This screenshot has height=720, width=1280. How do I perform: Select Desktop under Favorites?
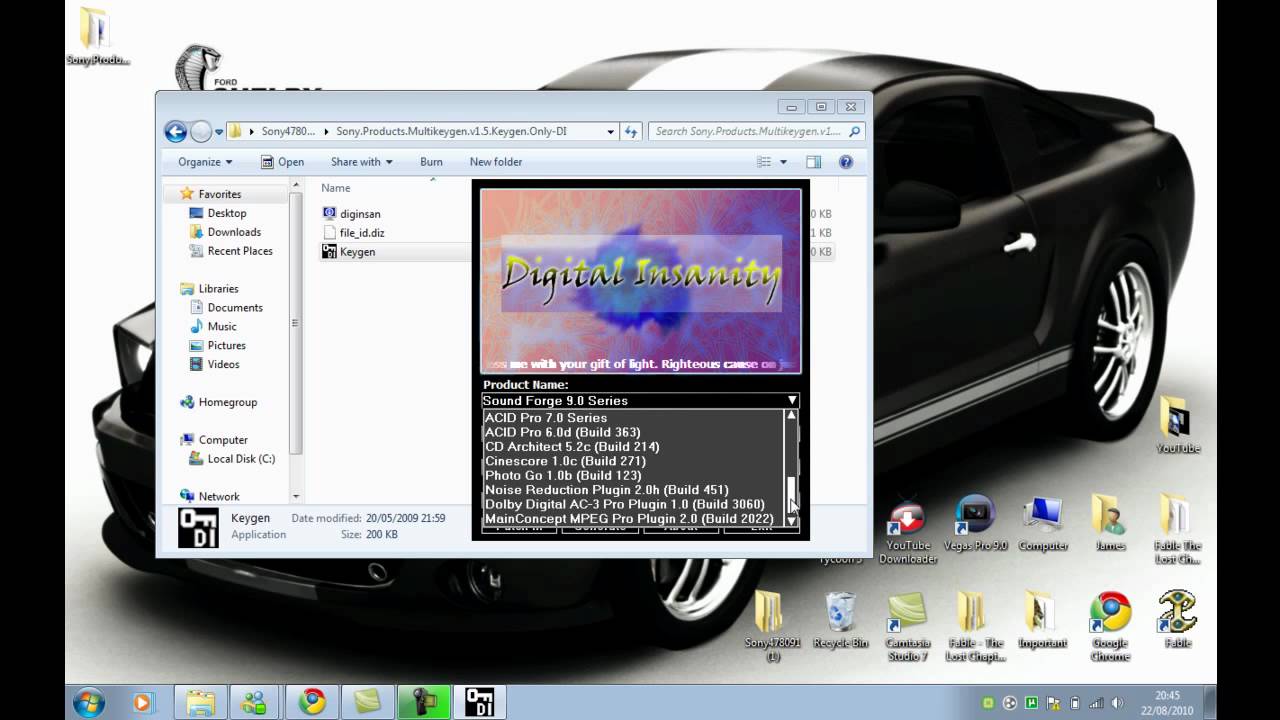[218, 213]
